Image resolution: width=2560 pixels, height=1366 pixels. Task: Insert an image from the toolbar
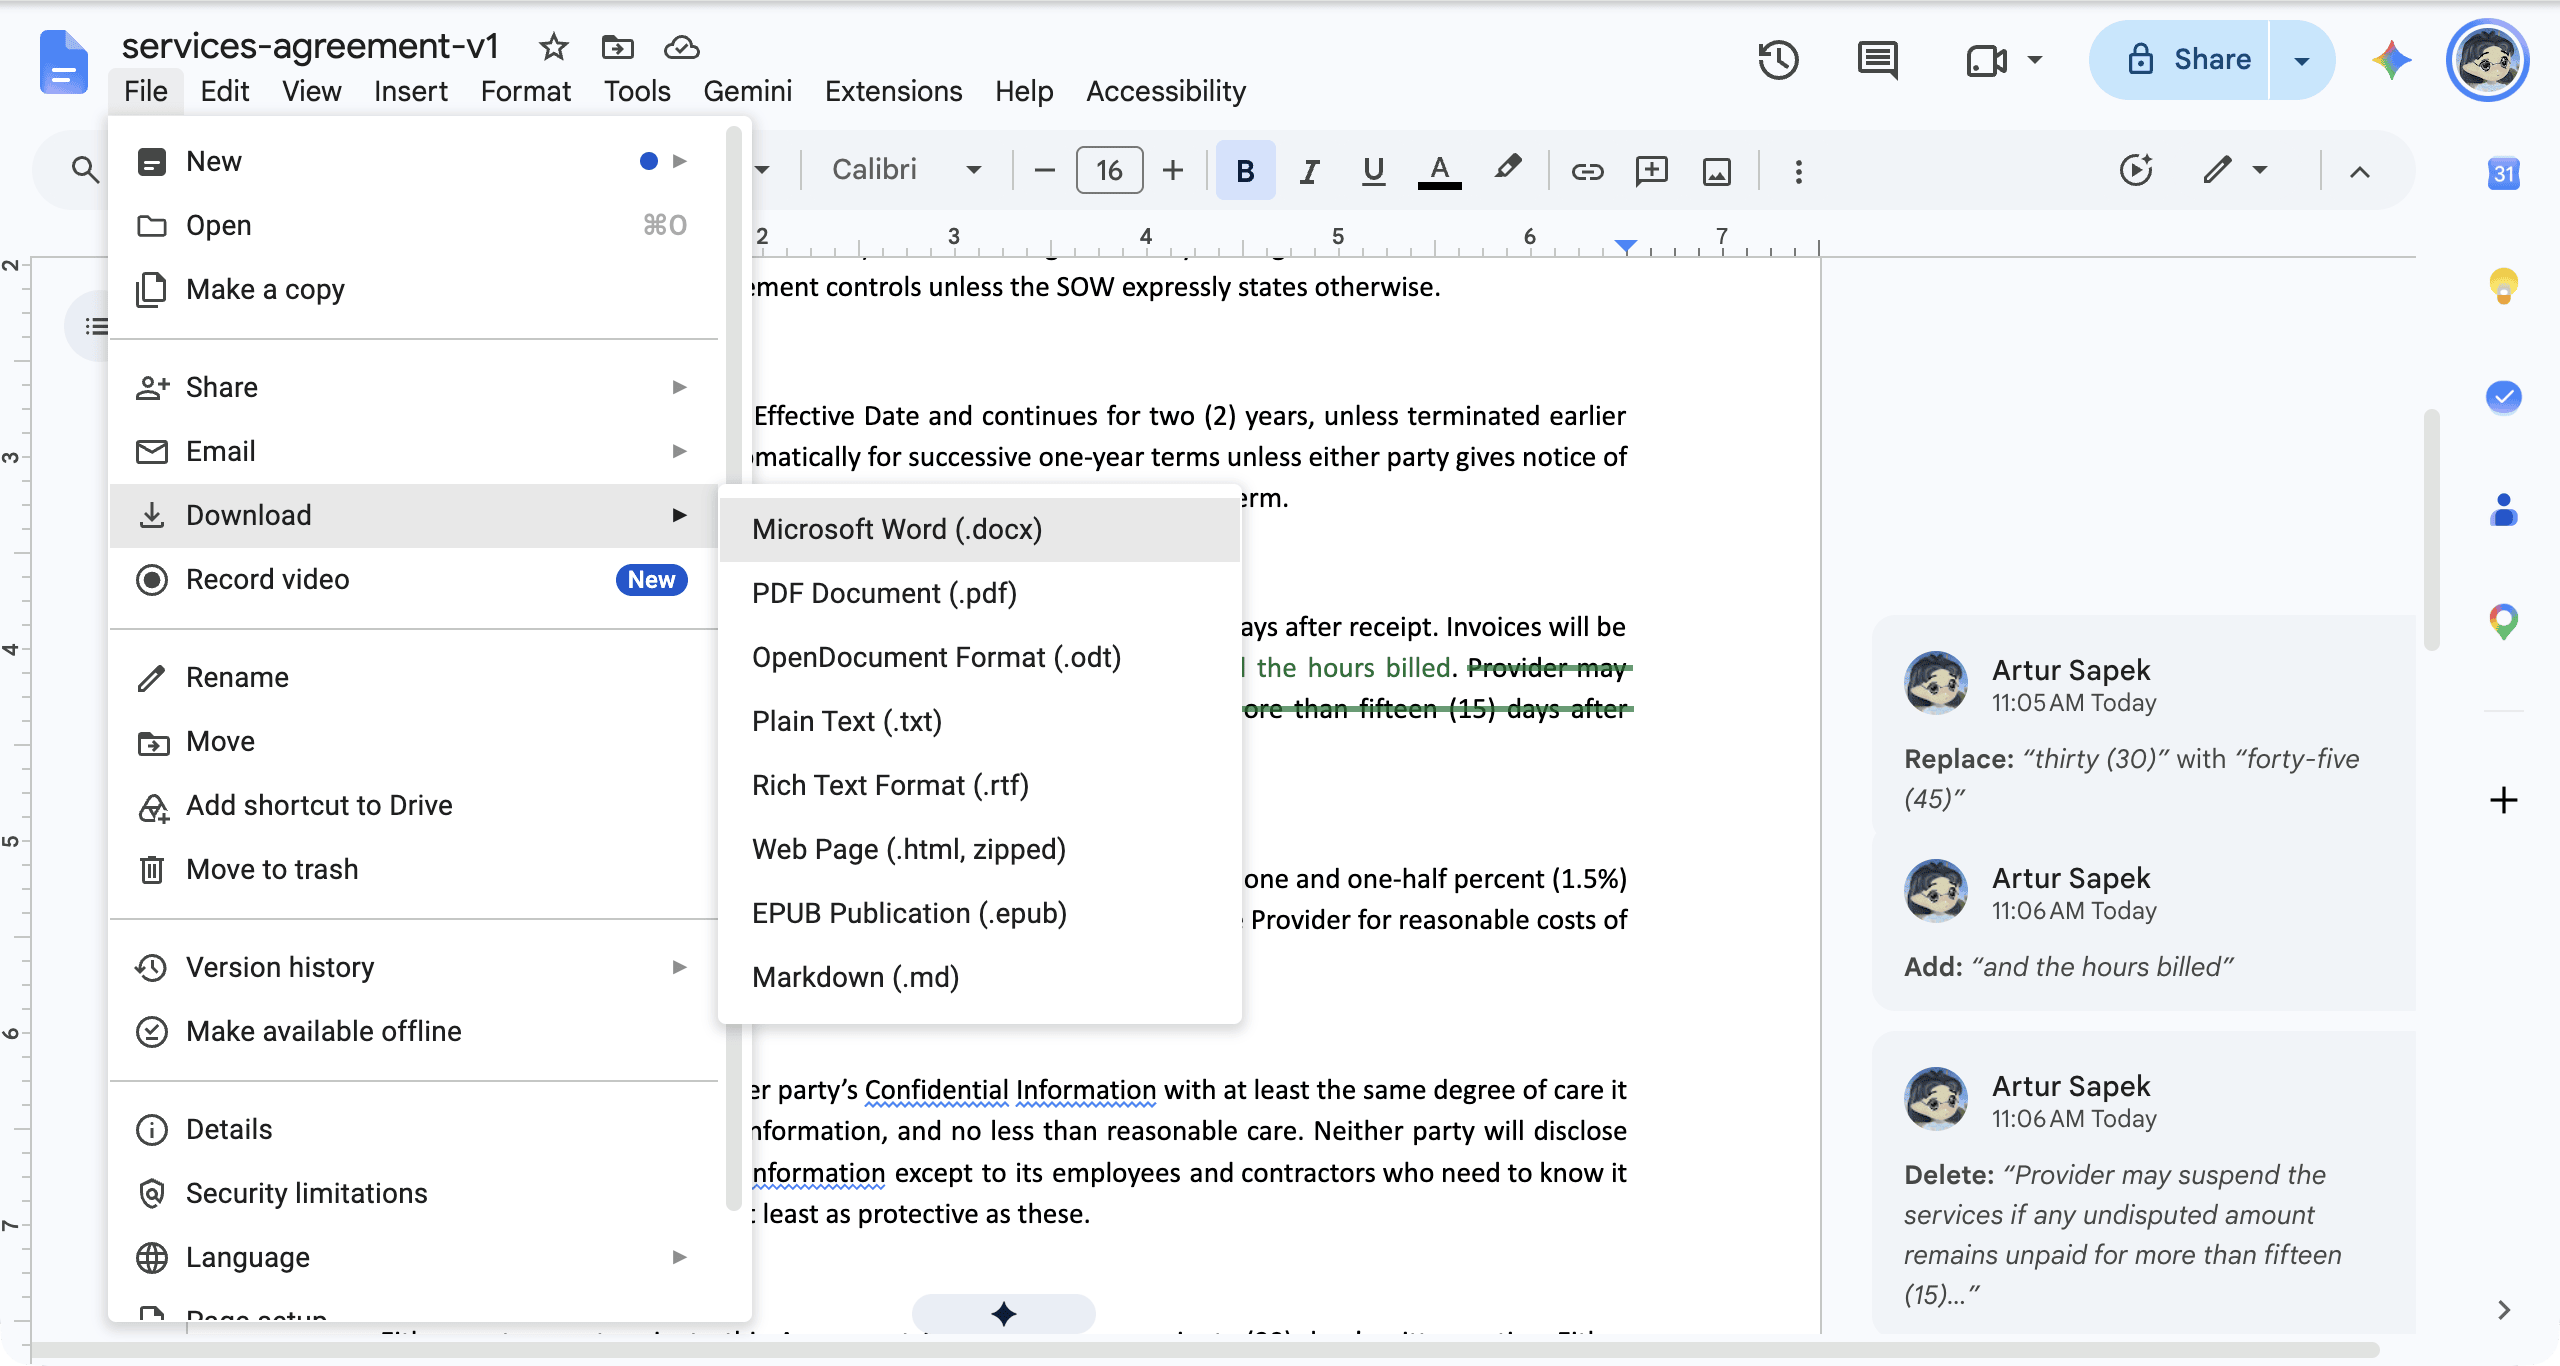(1716, 171)
